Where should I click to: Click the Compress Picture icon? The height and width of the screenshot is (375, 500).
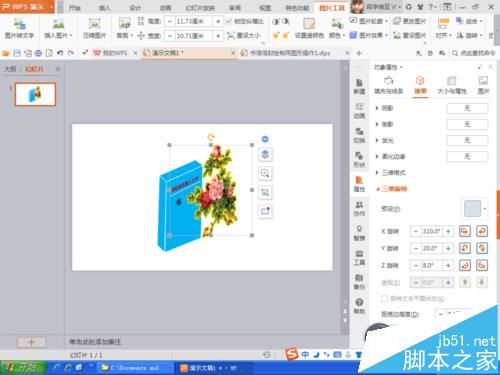pos(94,24)
